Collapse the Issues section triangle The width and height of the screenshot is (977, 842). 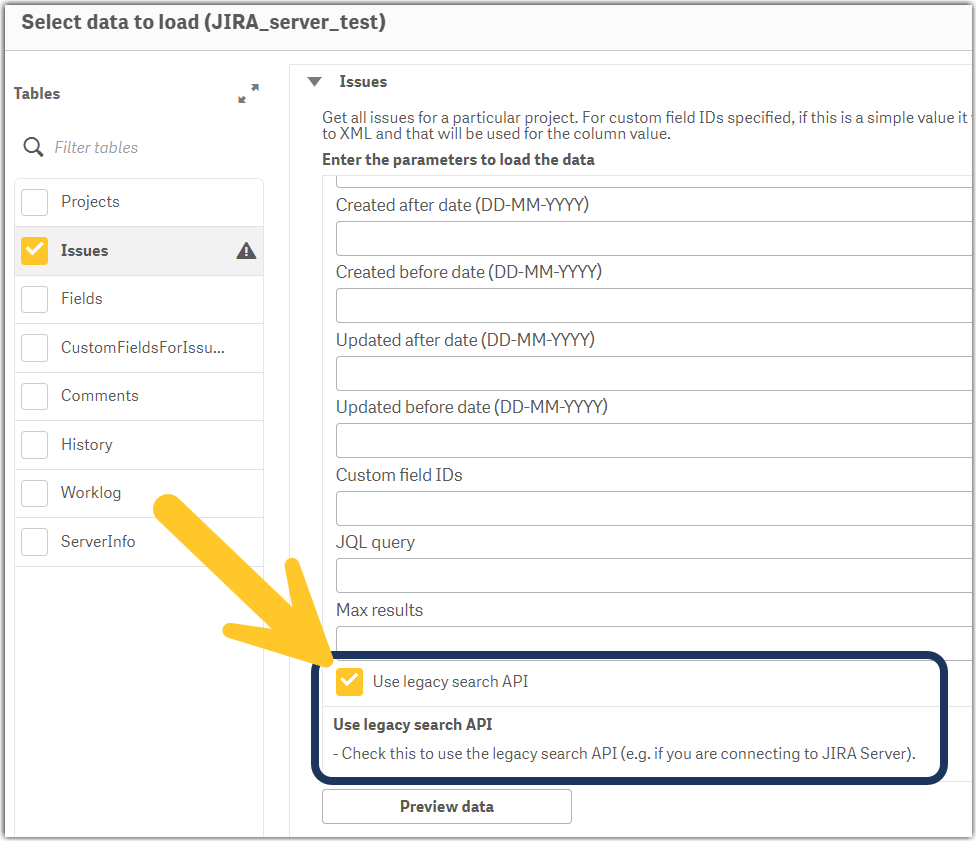(x=315, y=82)
